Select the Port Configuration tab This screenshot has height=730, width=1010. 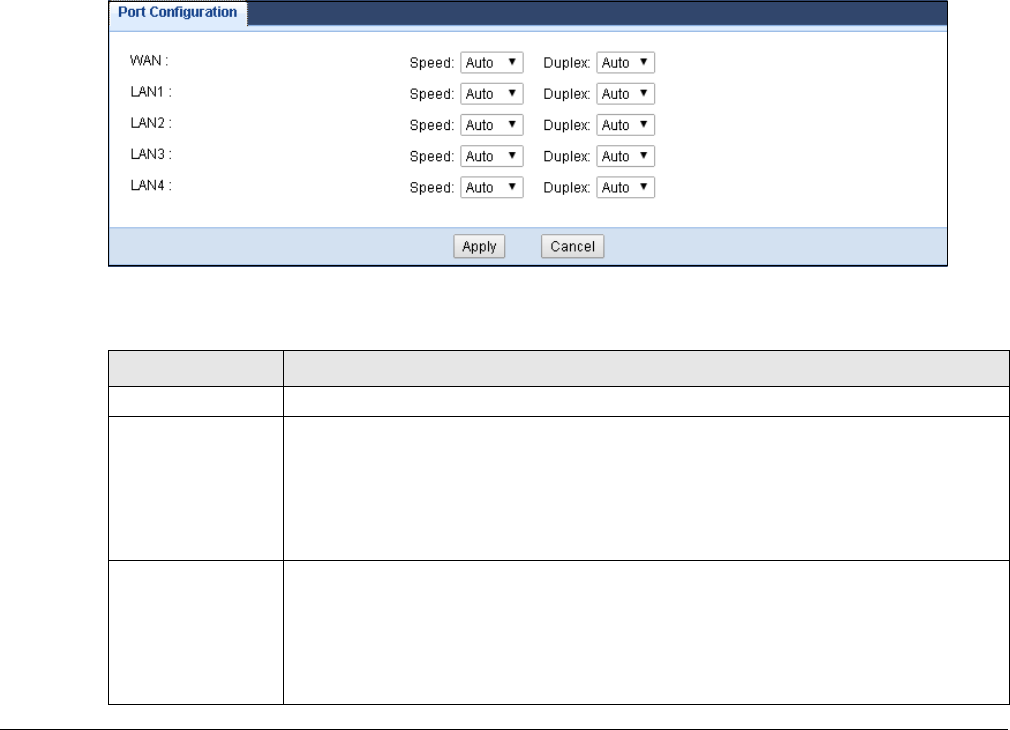point(178,13)
